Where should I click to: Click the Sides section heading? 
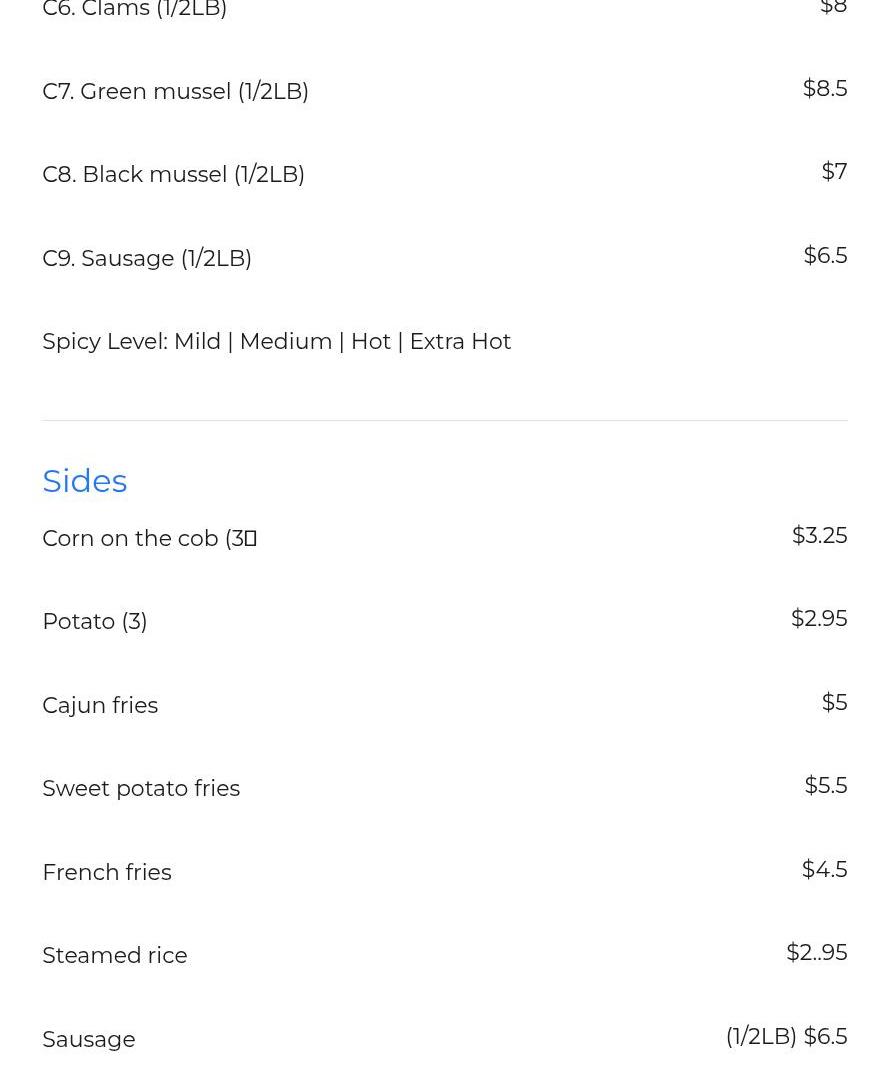pos(85,481)
